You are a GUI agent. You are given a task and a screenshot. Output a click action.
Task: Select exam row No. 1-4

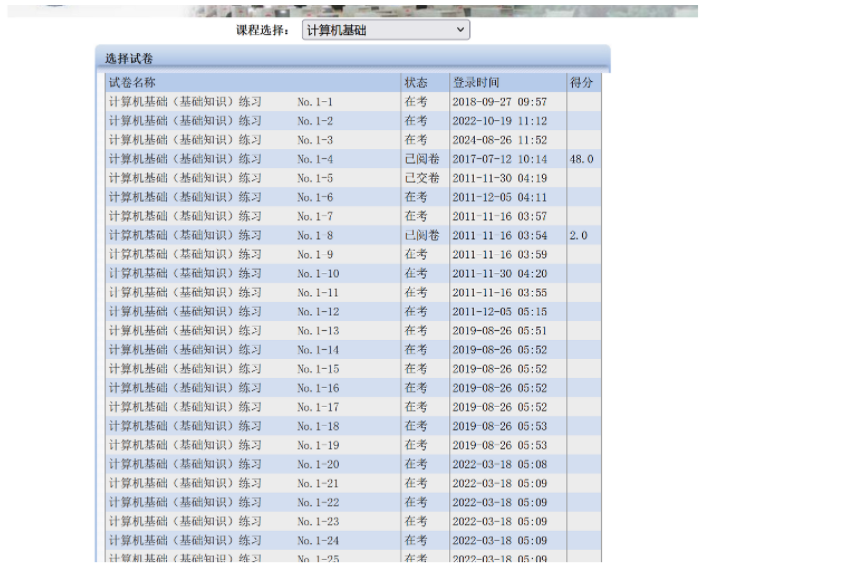pos(353,159)
